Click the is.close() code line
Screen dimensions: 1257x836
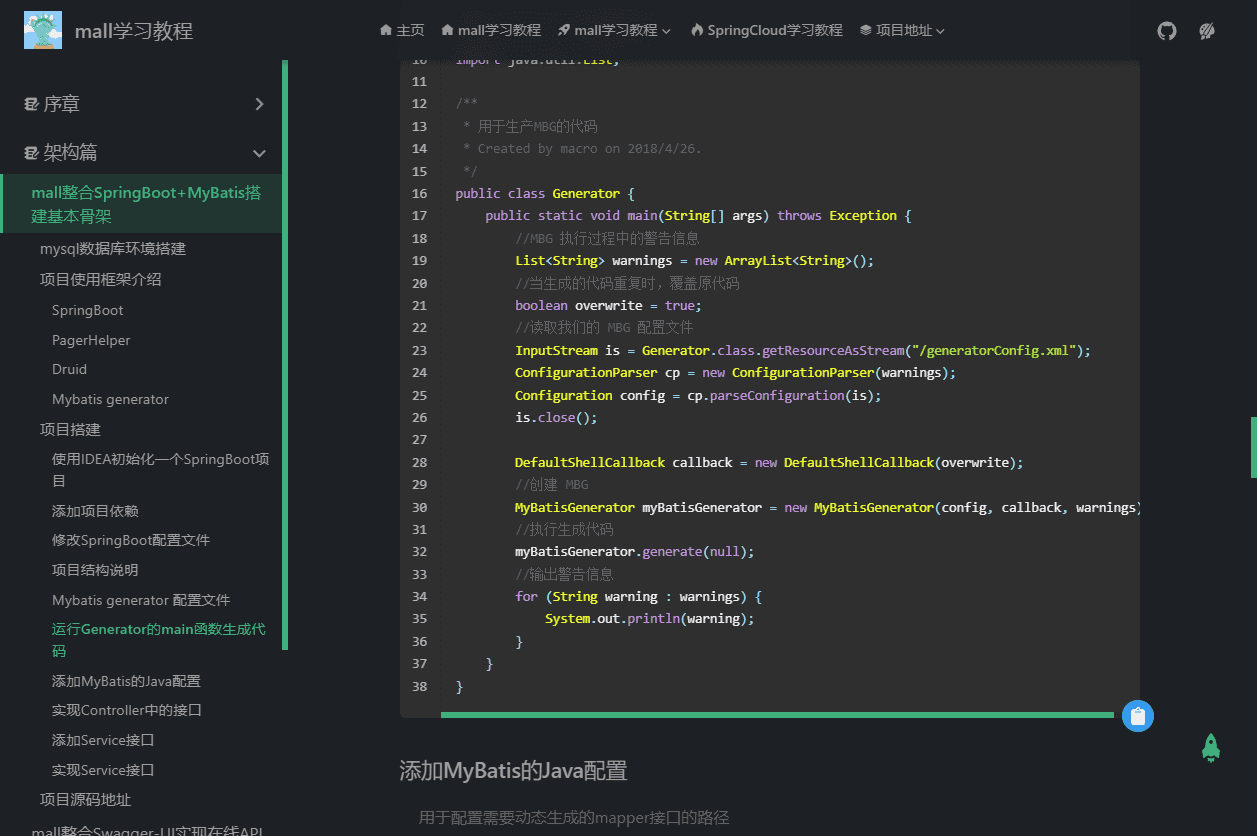point(556,417)
